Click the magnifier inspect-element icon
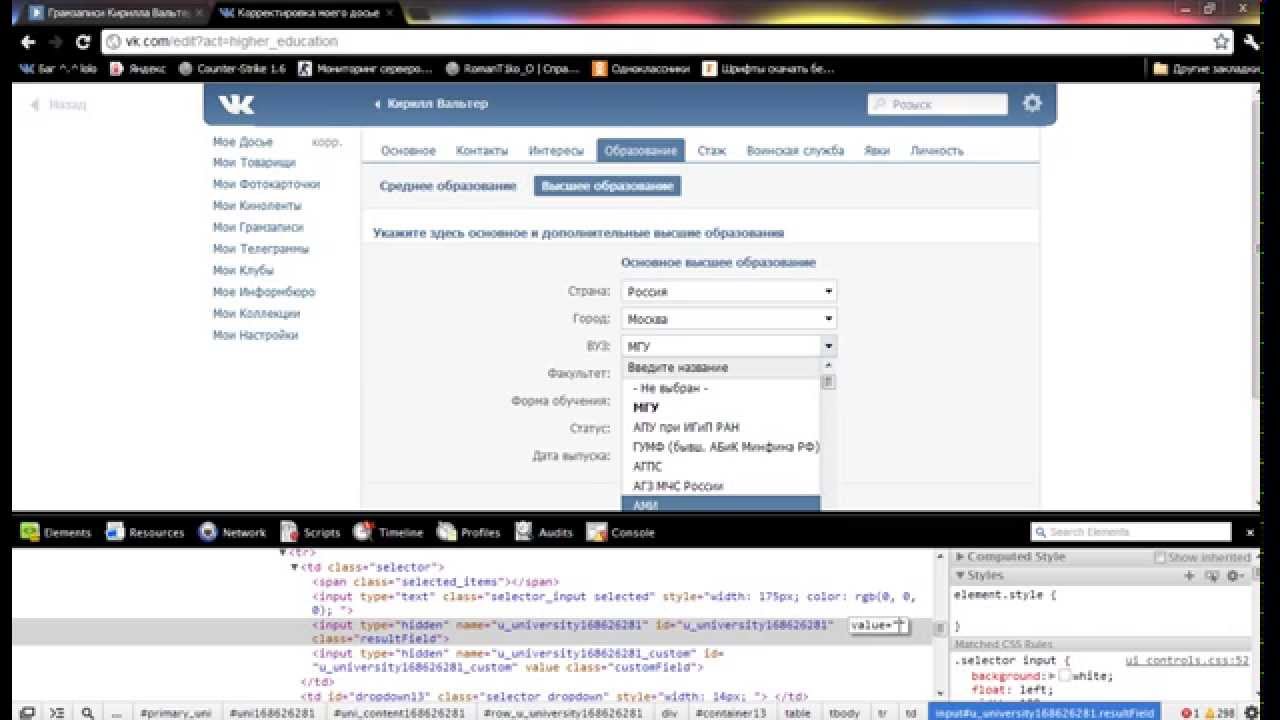 click(x=88, y=713)
